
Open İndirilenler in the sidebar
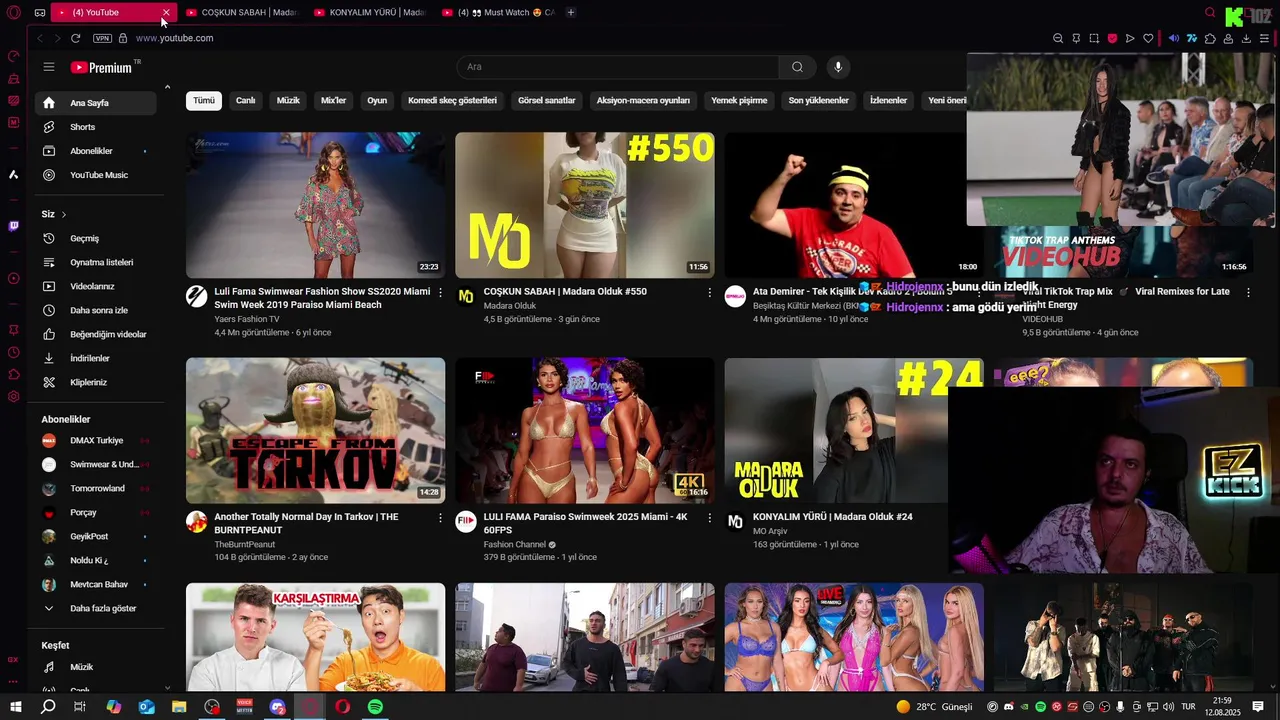[95, 358]
